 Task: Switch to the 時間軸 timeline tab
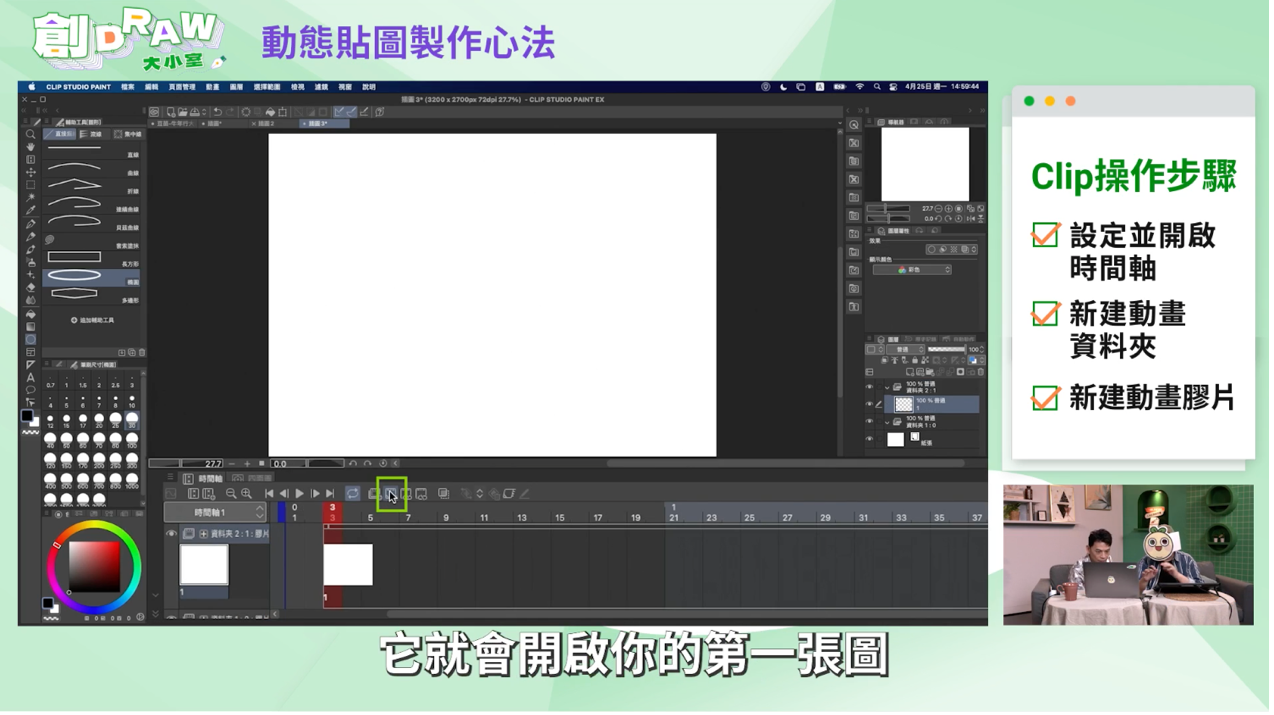204,479
